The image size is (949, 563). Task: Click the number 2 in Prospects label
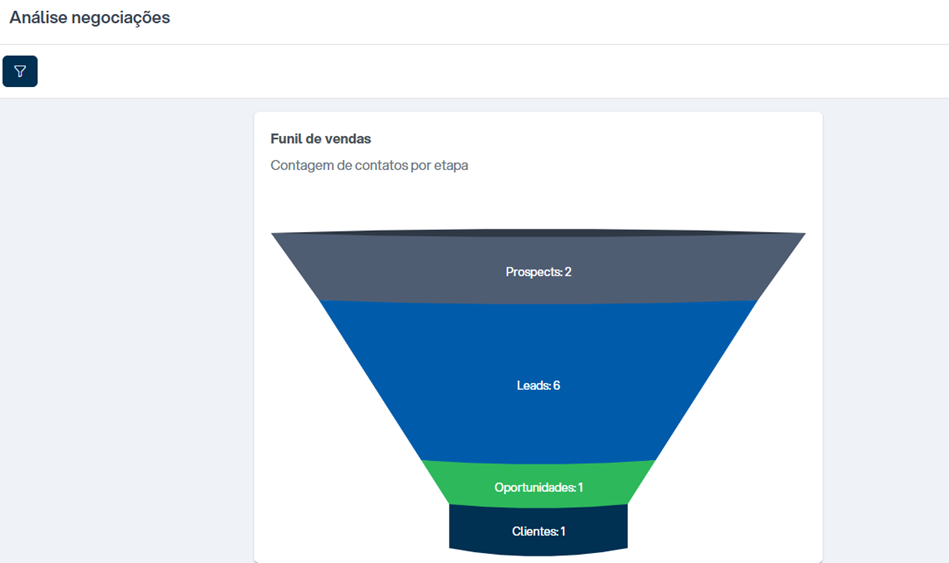pyautogui.click(x=568, y=272)
